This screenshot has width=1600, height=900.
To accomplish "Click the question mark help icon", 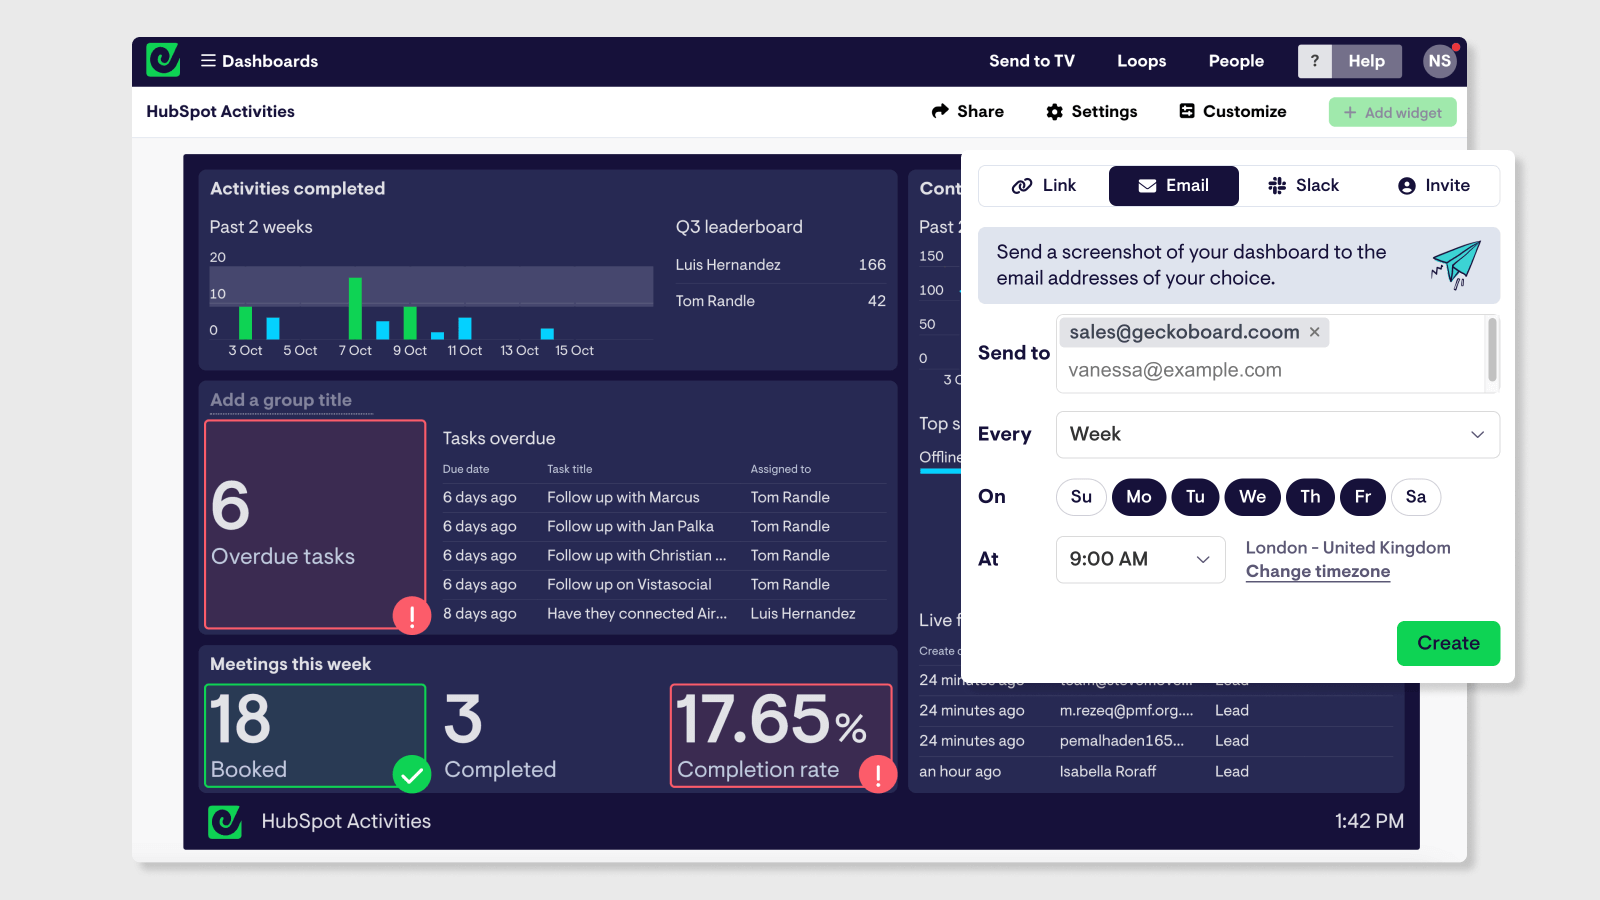I will point(1314,61).
